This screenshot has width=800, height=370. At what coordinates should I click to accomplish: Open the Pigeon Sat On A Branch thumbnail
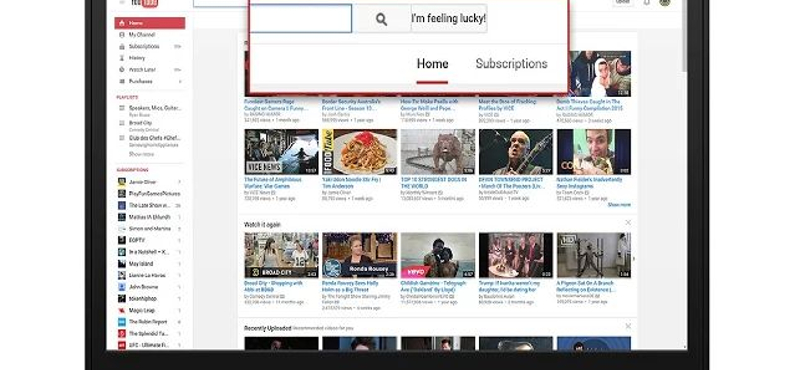(594, 255)
